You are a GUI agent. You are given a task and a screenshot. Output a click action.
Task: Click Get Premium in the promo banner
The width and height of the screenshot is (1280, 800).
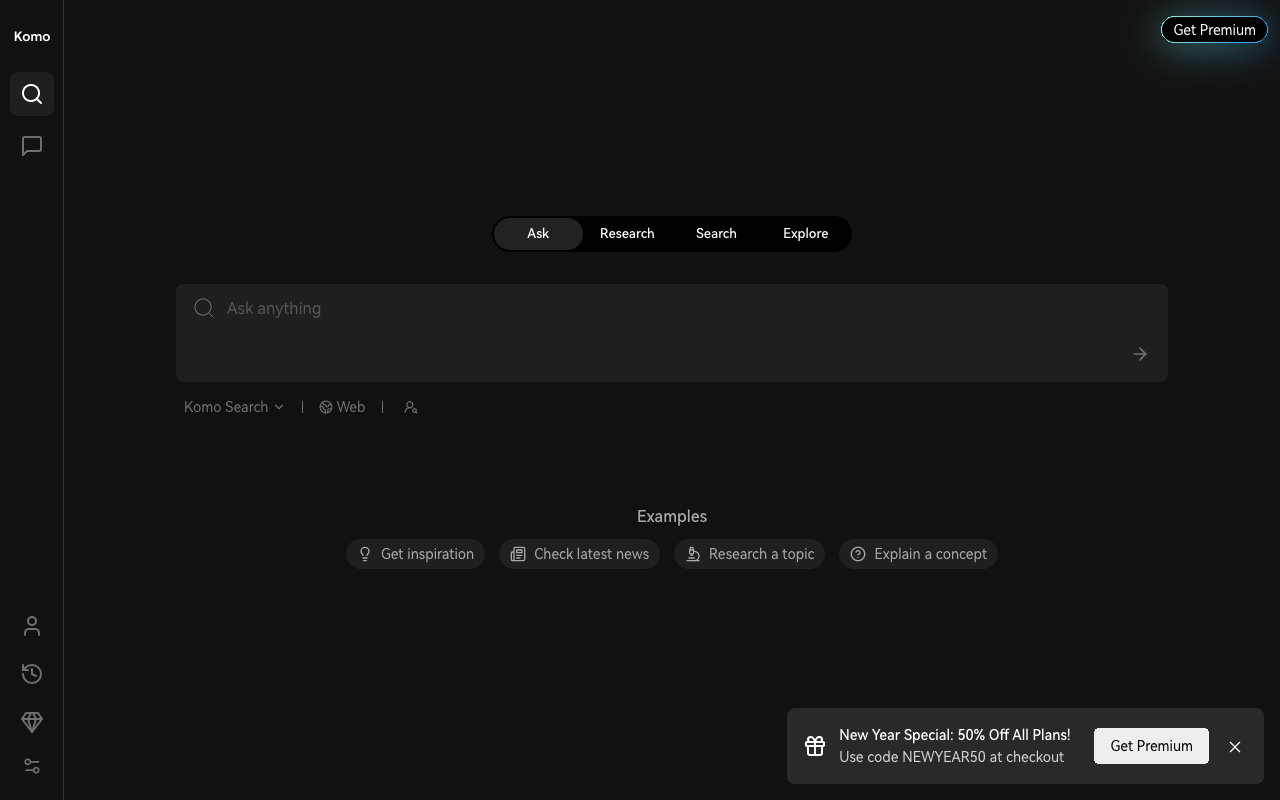pos(1151,746)
